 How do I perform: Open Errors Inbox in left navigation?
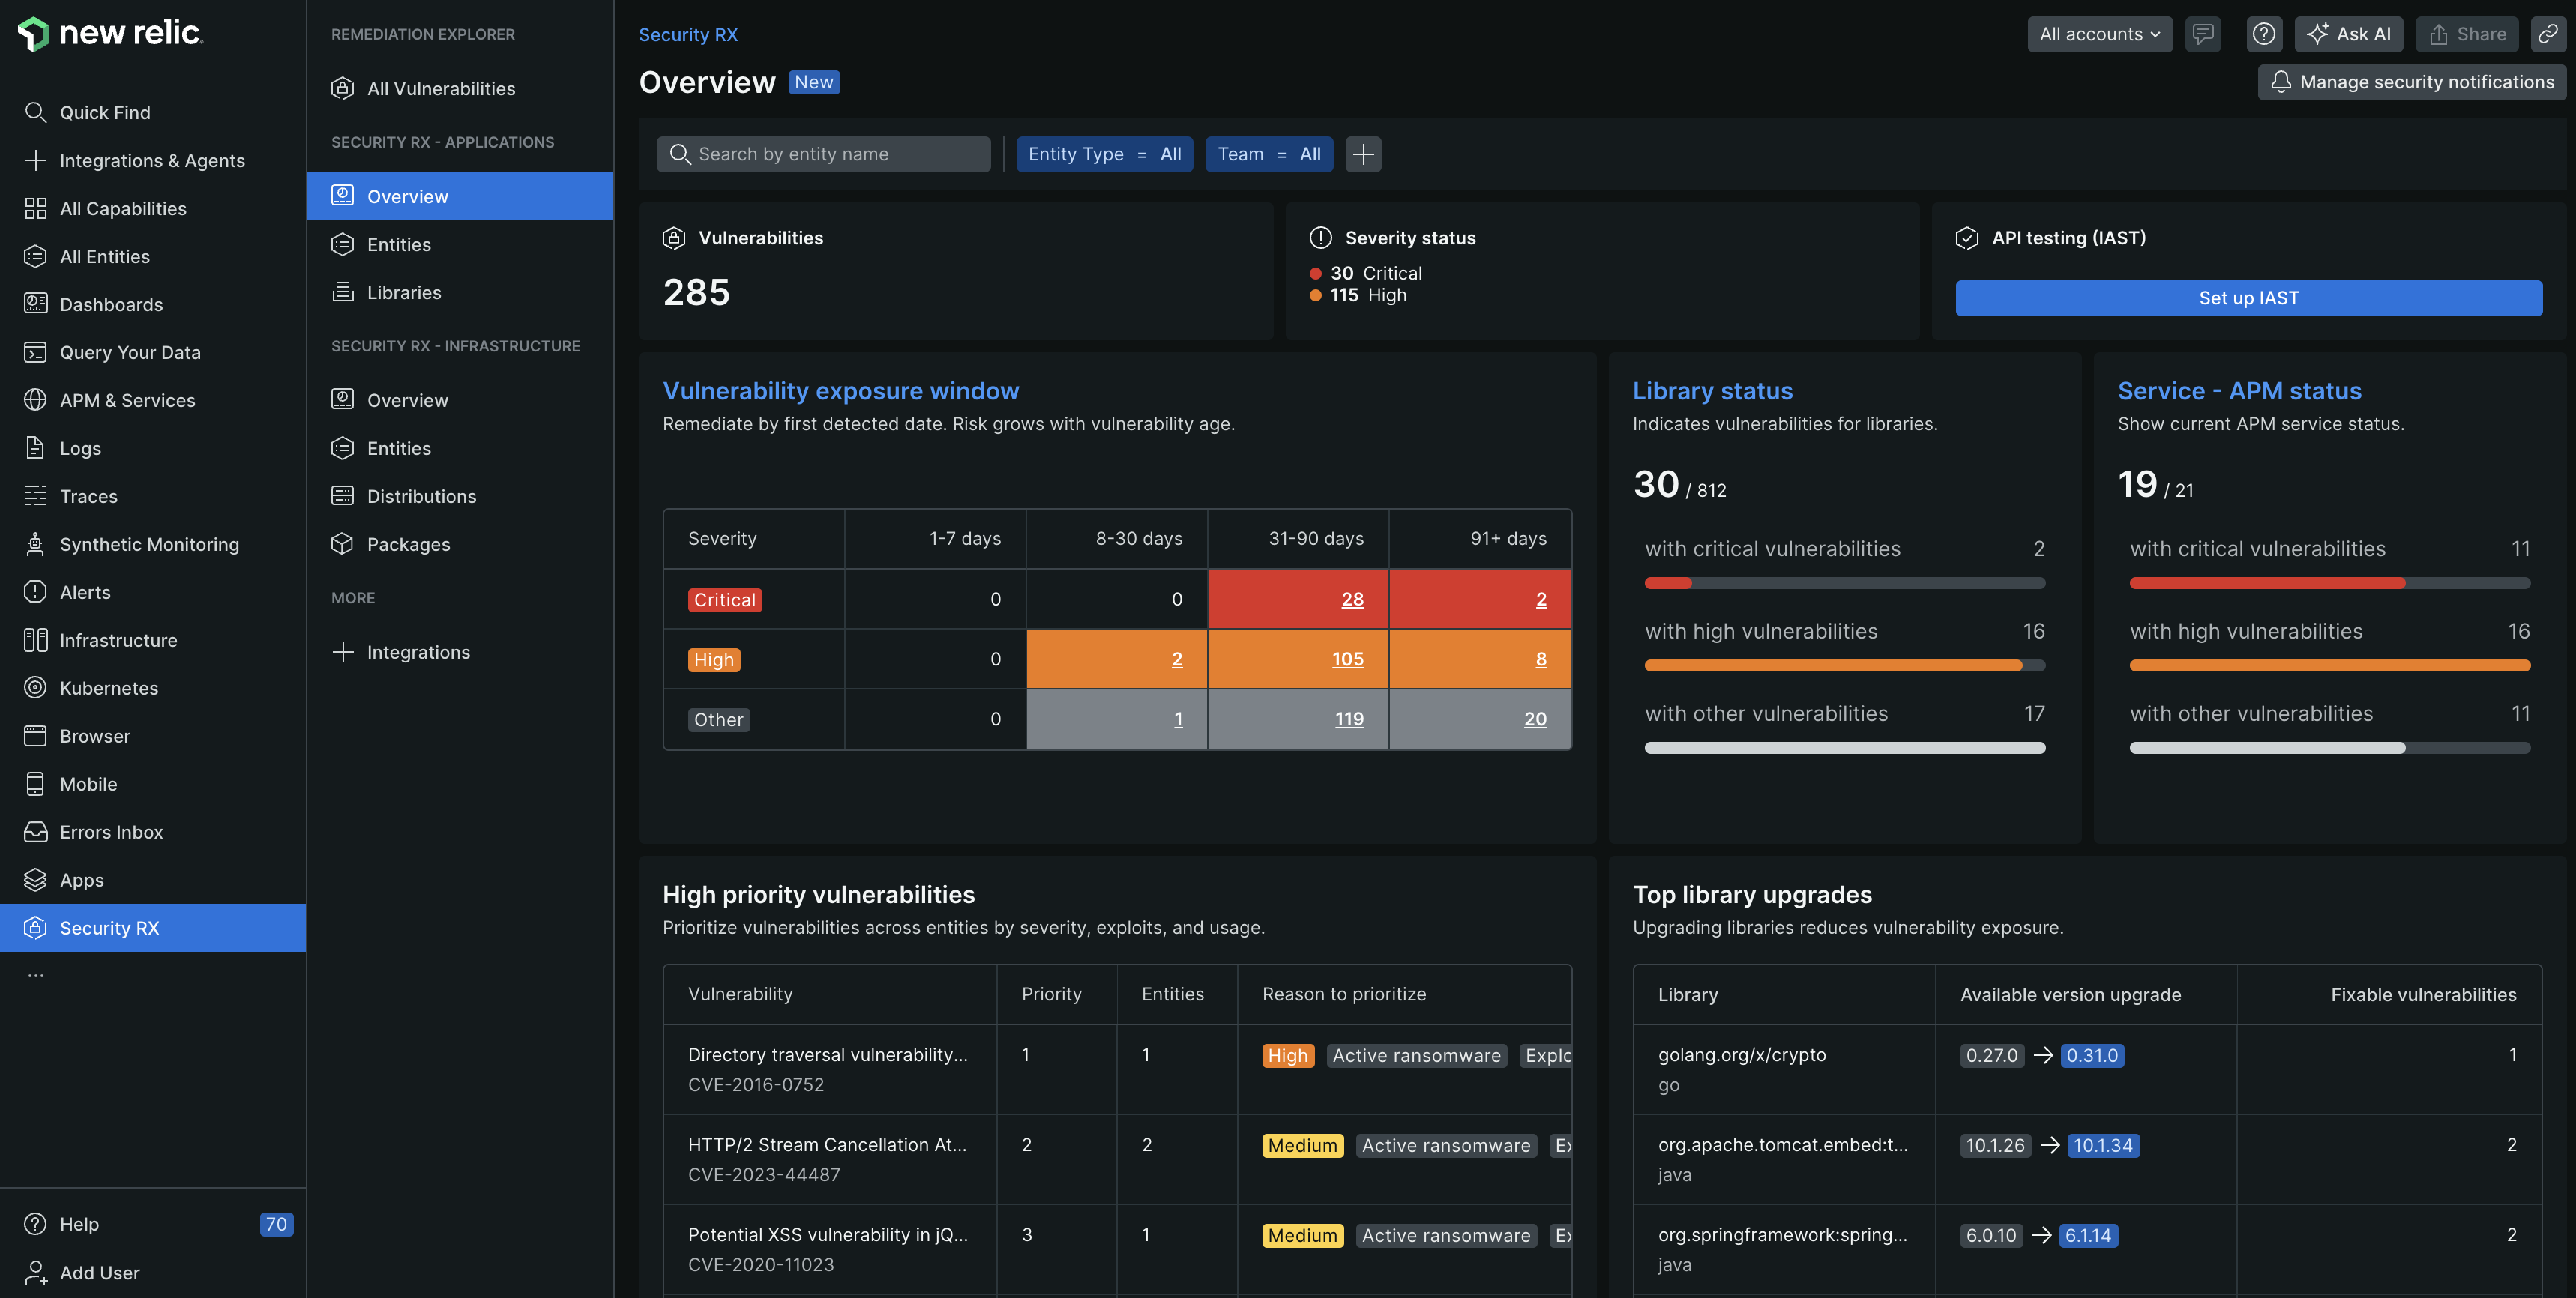110,832
